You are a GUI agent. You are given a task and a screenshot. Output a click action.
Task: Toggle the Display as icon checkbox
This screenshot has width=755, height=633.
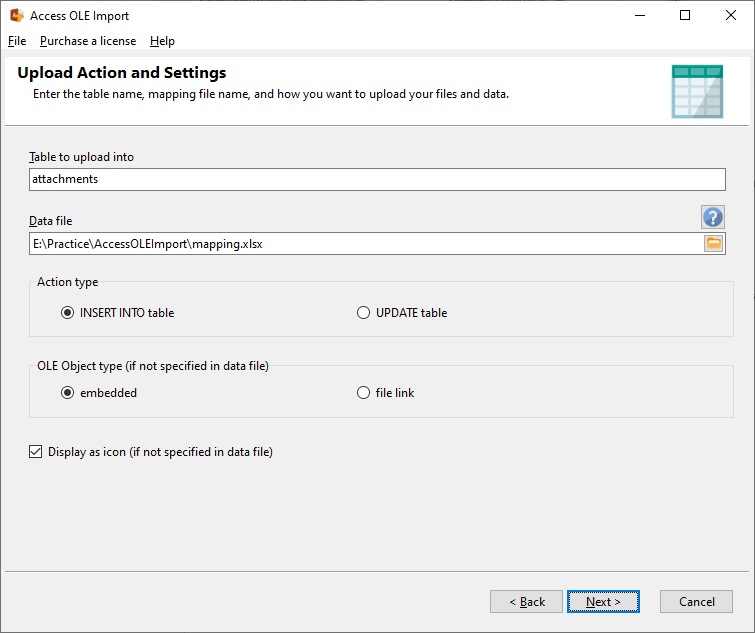[36, 452]
